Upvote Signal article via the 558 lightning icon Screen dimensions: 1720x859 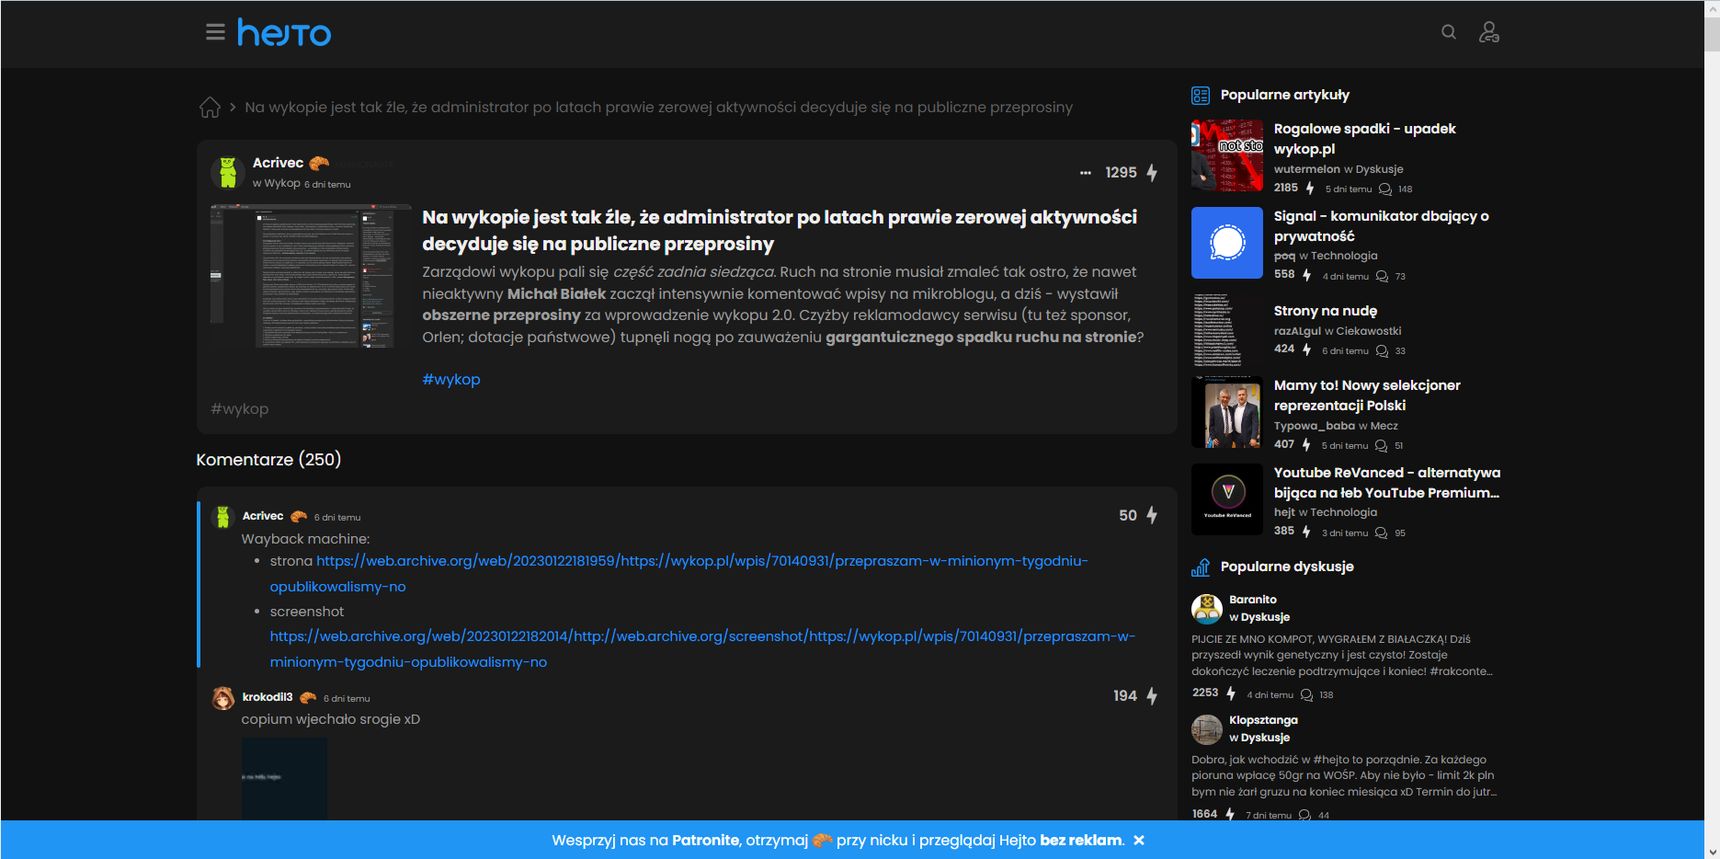(x=1307, y=275)
